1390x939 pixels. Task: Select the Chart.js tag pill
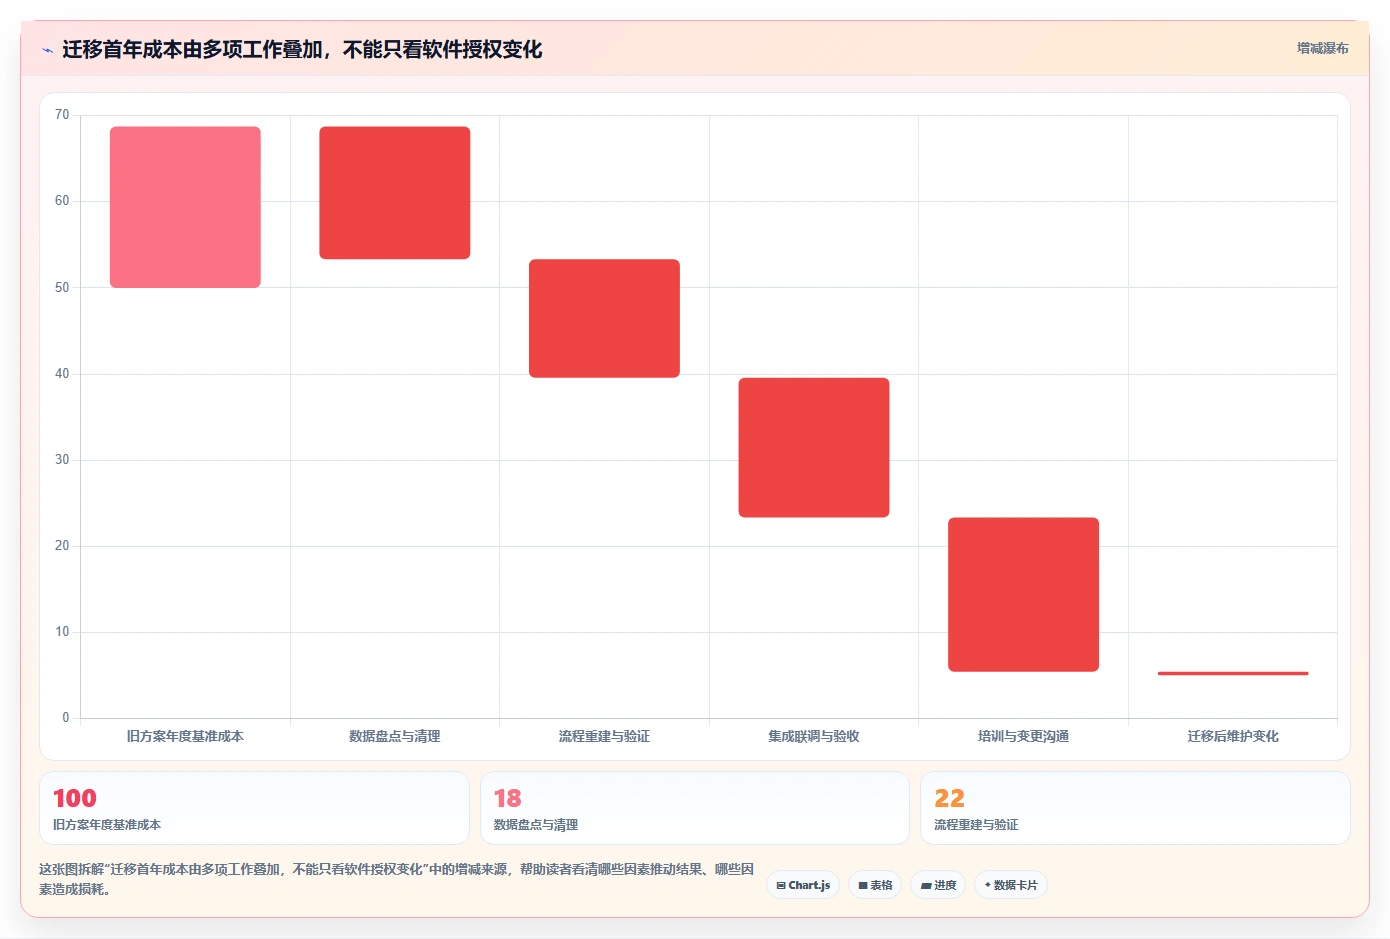(x=803, y=885)
